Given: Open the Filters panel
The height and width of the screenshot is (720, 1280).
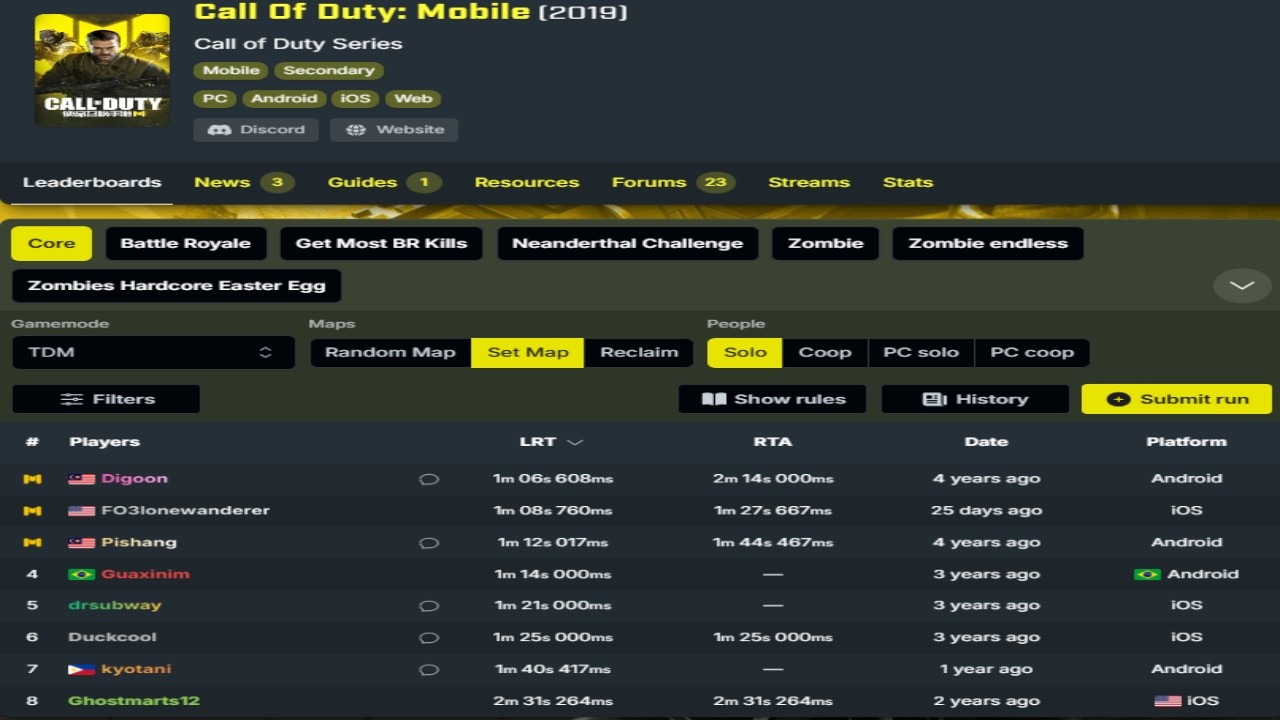Looking at the screenshot, I should point(106,399).
